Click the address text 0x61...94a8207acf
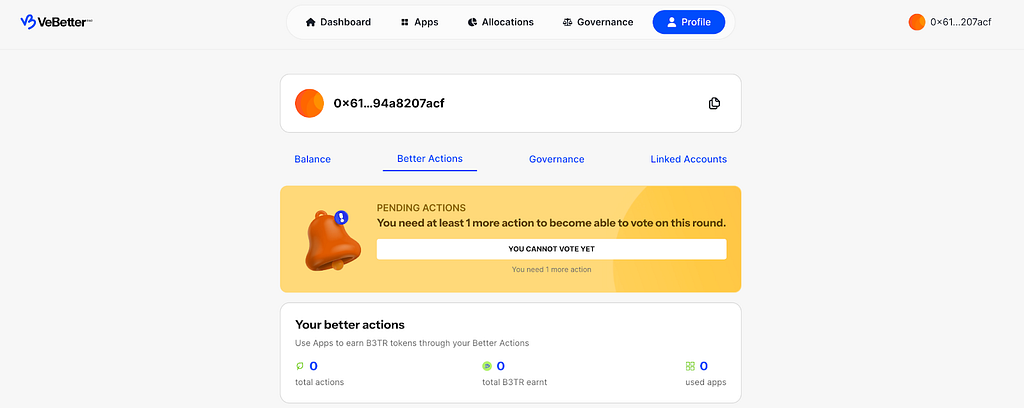1024x408 pixels. pyautogui.click(x=389, y=103)
